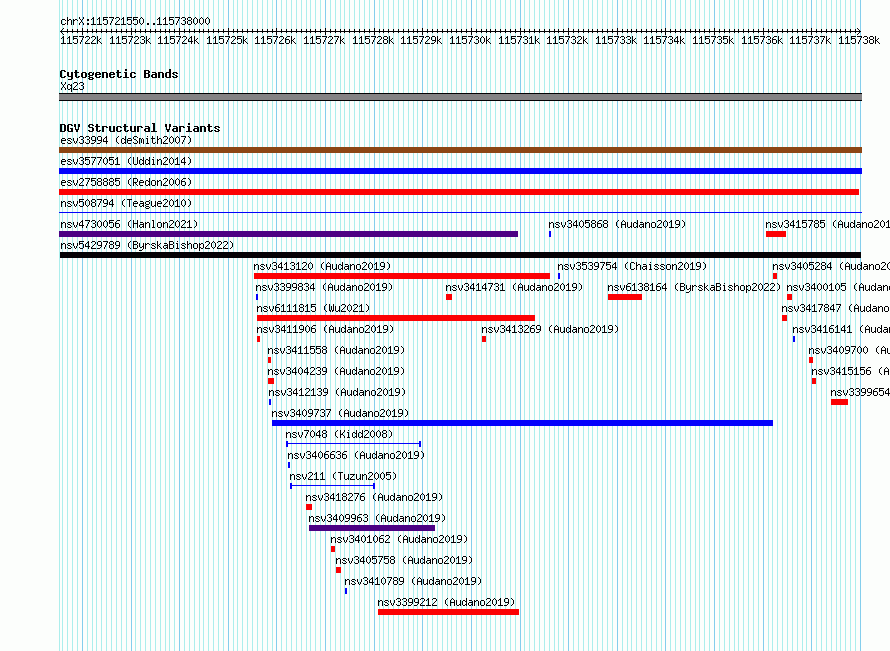
Task: Click the nsv3409737 (Audano2019) long blue bar
Action: [x=522, y=423]
